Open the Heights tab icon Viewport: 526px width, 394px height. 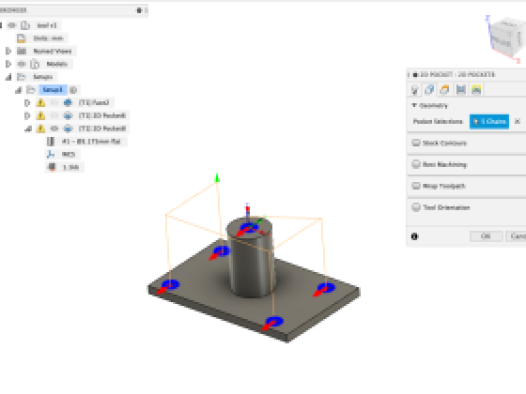point(445,90)
